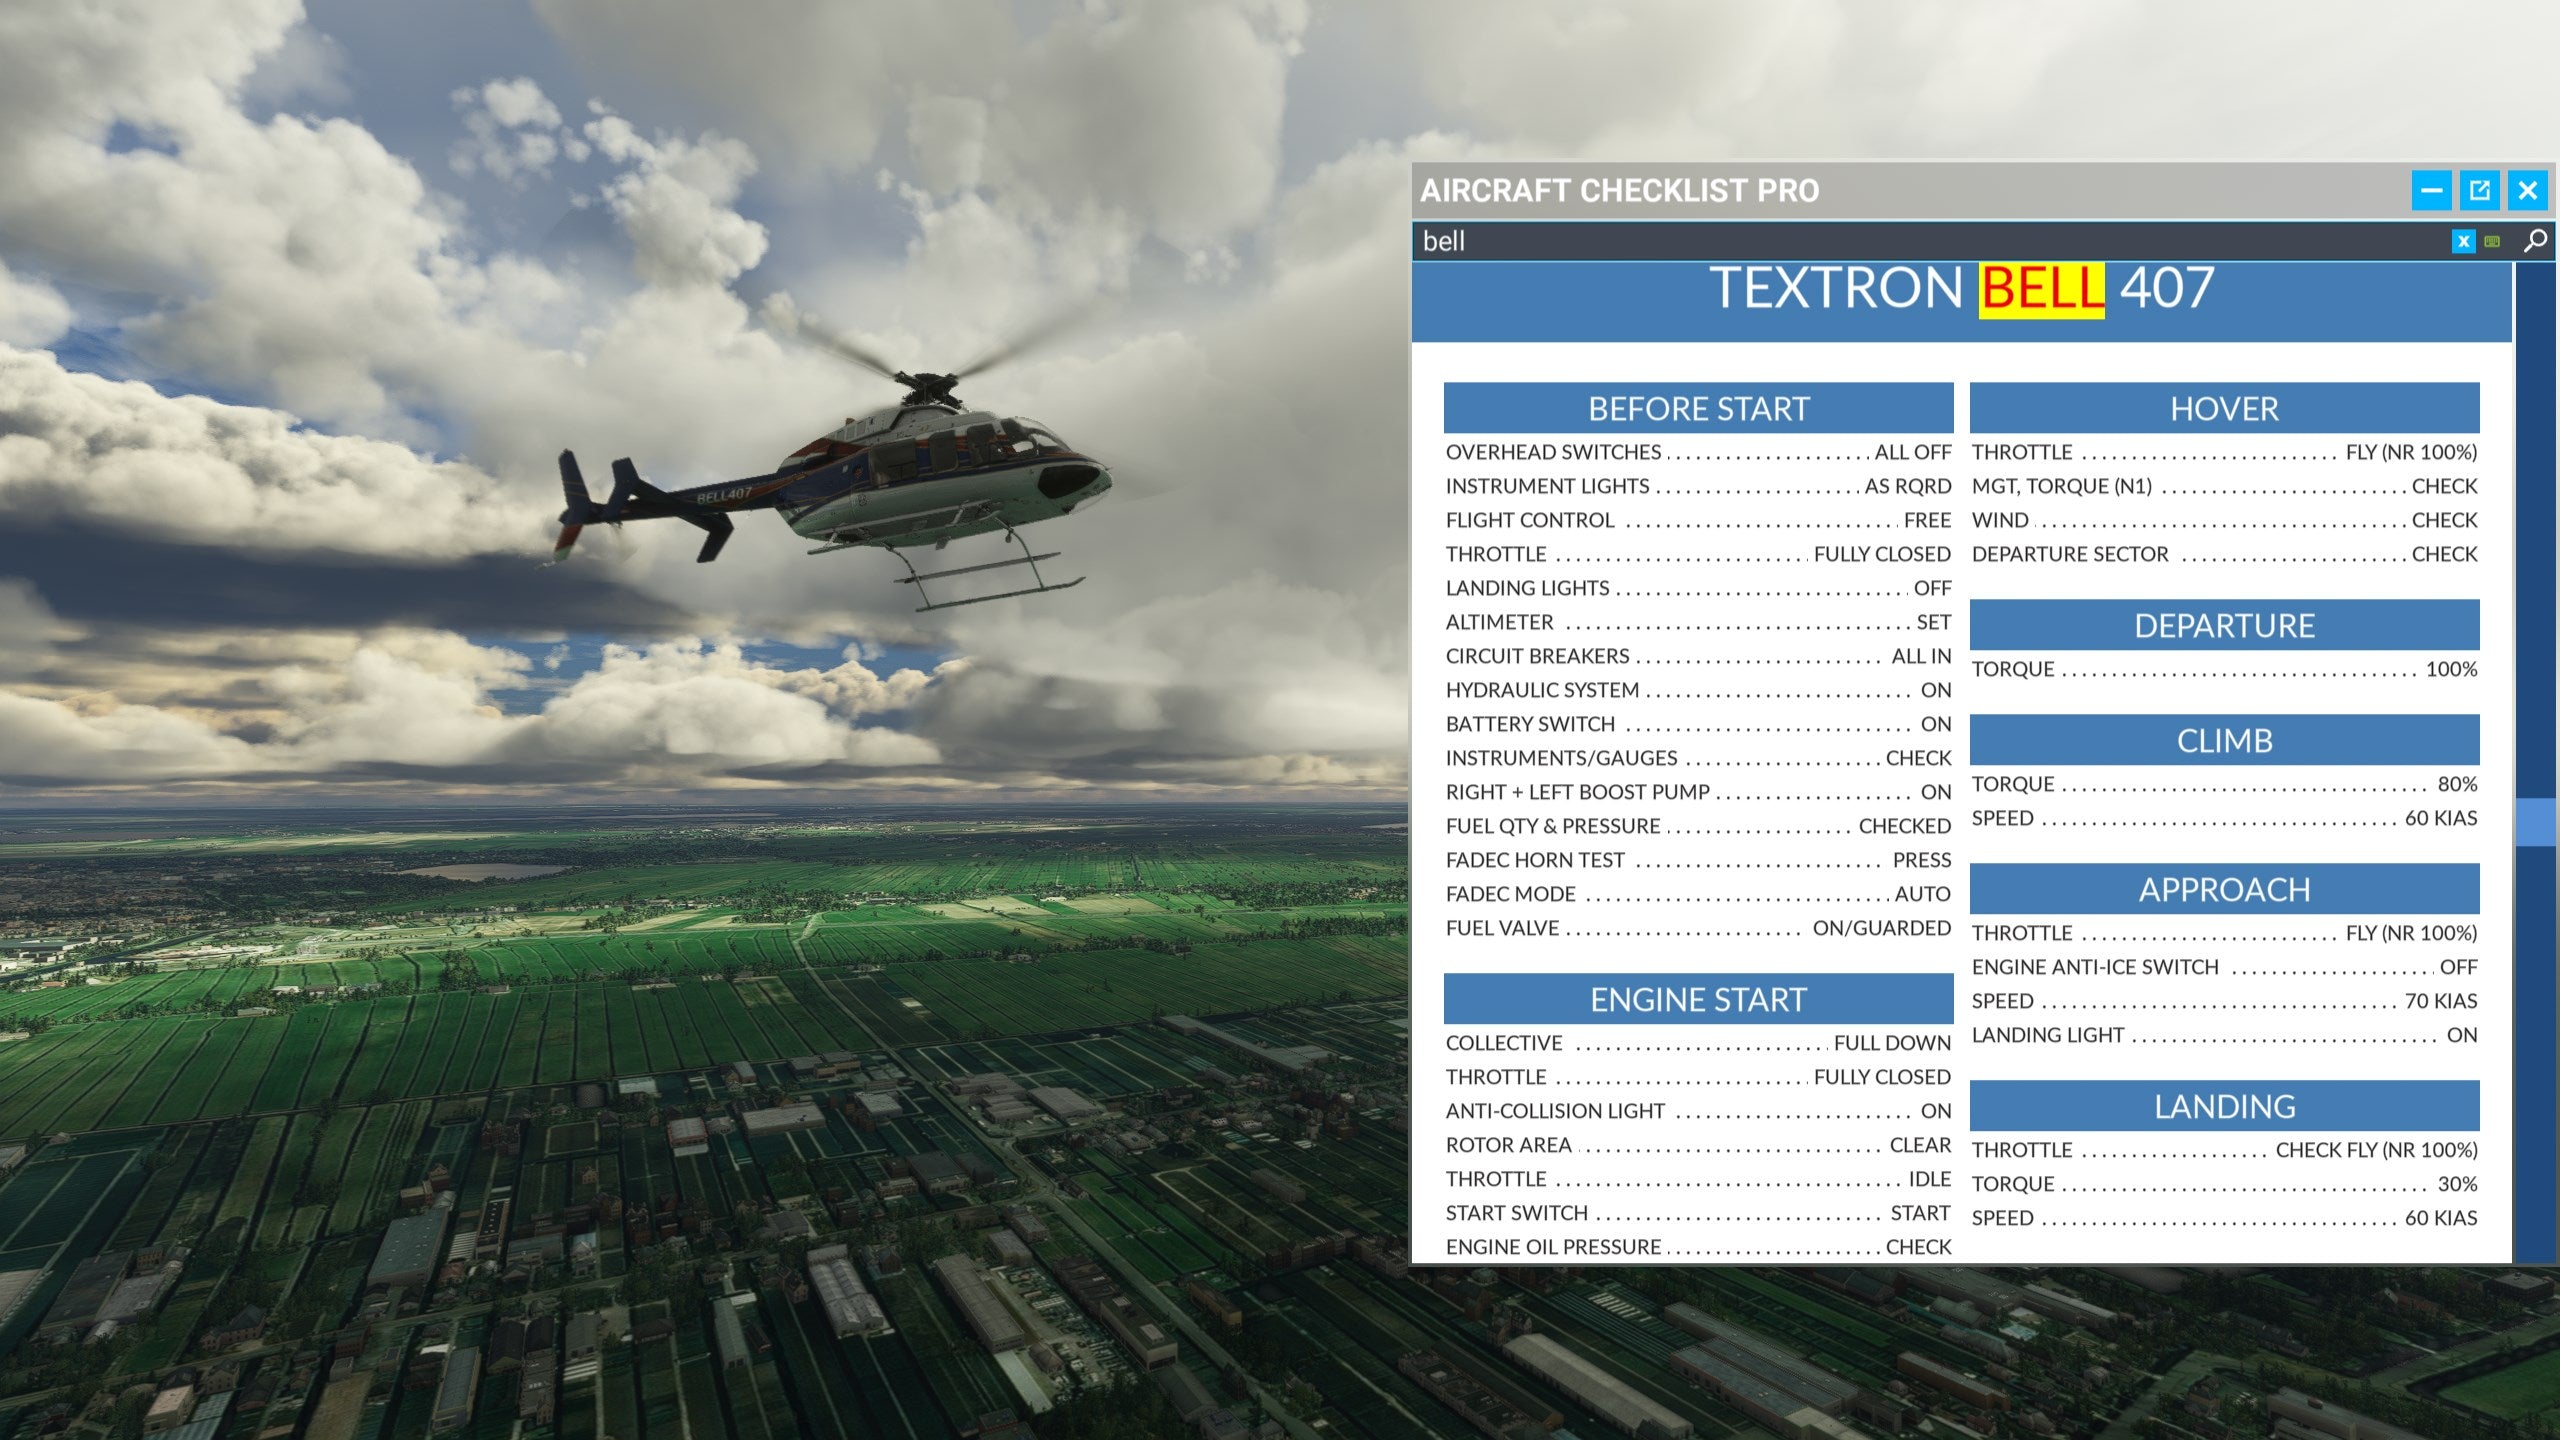The width and height of the screenshot is (2560, 1440).
Task: Click the TEXTRON BELL 407 title banner
Action: pyautogui.click(x=1960, y=290)
